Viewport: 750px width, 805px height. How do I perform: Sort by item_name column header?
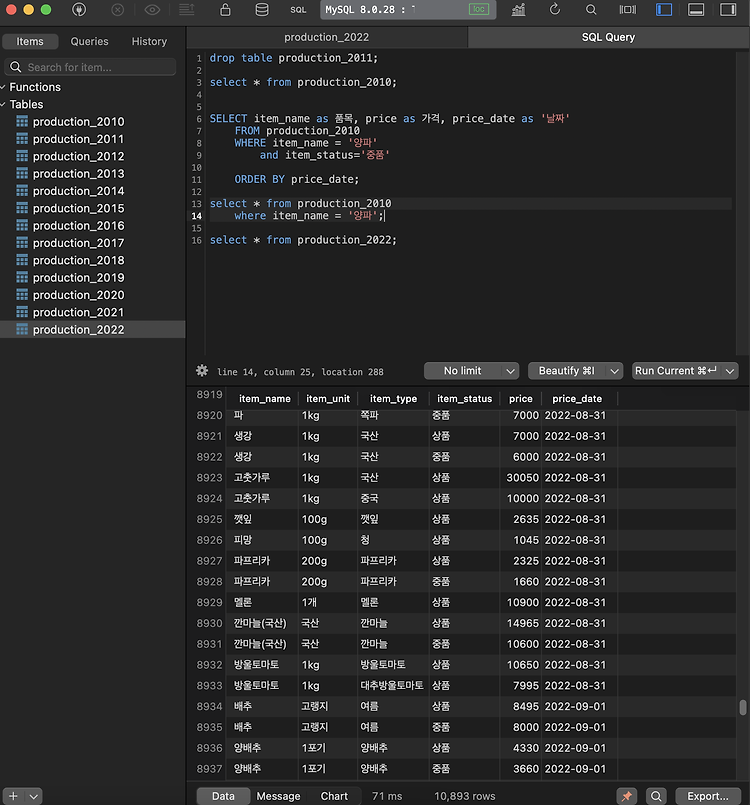[x=264, y=399]
